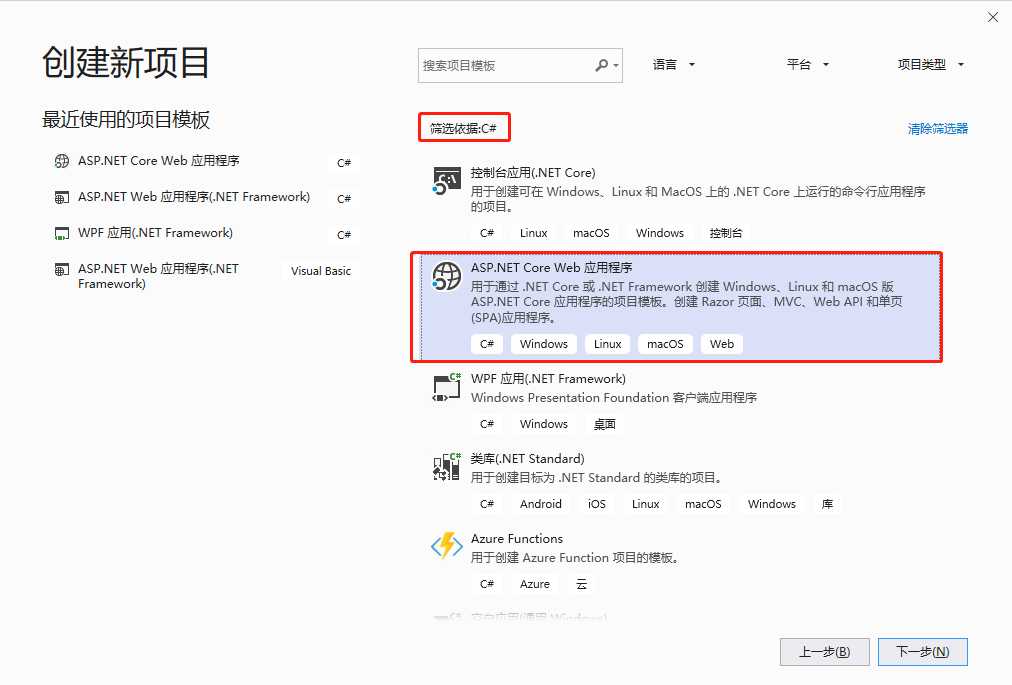
Task: Click the 库 tag under class library
Action: coord(827,504)
